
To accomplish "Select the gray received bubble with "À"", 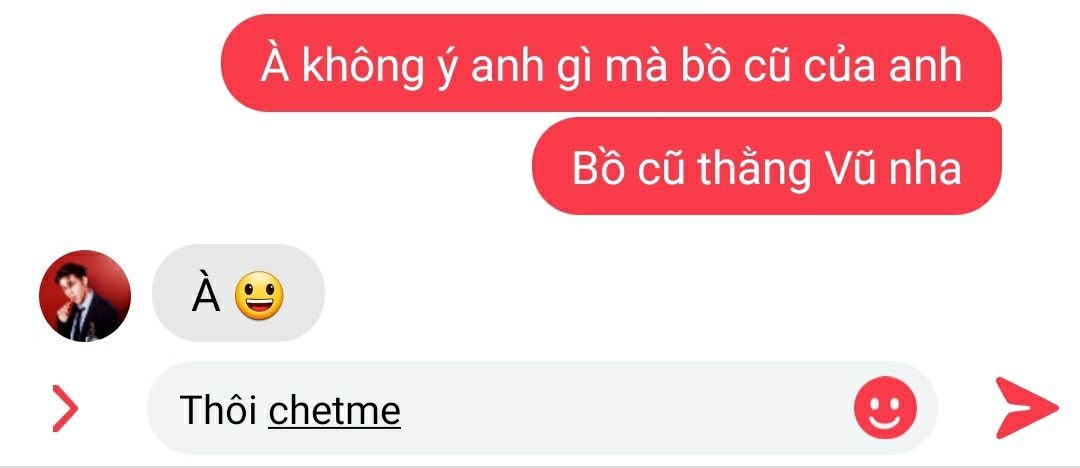I will (x=238, y=293).
